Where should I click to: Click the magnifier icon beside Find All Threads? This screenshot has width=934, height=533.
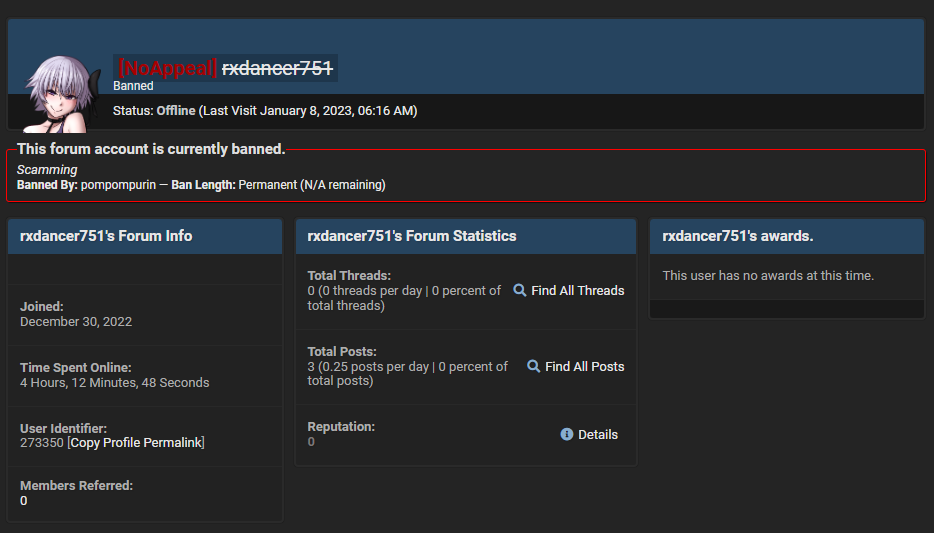tap(519, 290)
